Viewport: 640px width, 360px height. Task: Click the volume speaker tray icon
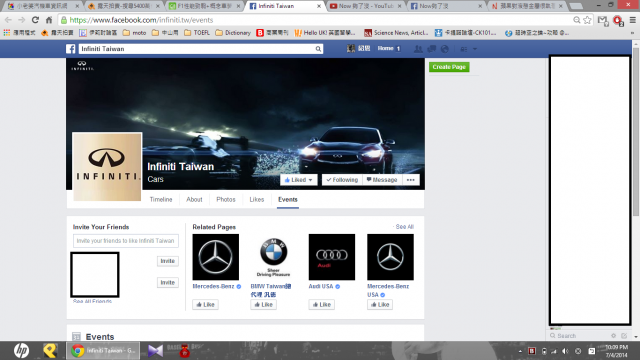(565, 351)
